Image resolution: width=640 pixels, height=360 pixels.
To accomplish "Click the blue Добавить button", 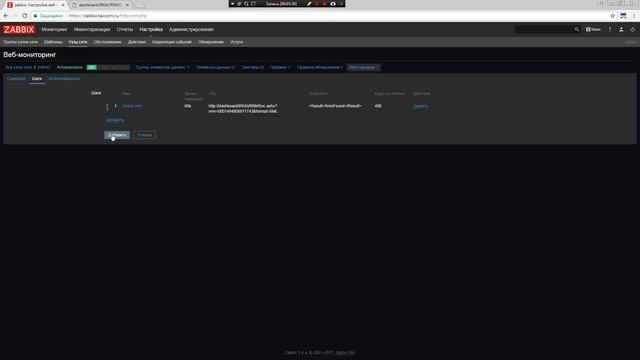I will [x=117, y=135].
